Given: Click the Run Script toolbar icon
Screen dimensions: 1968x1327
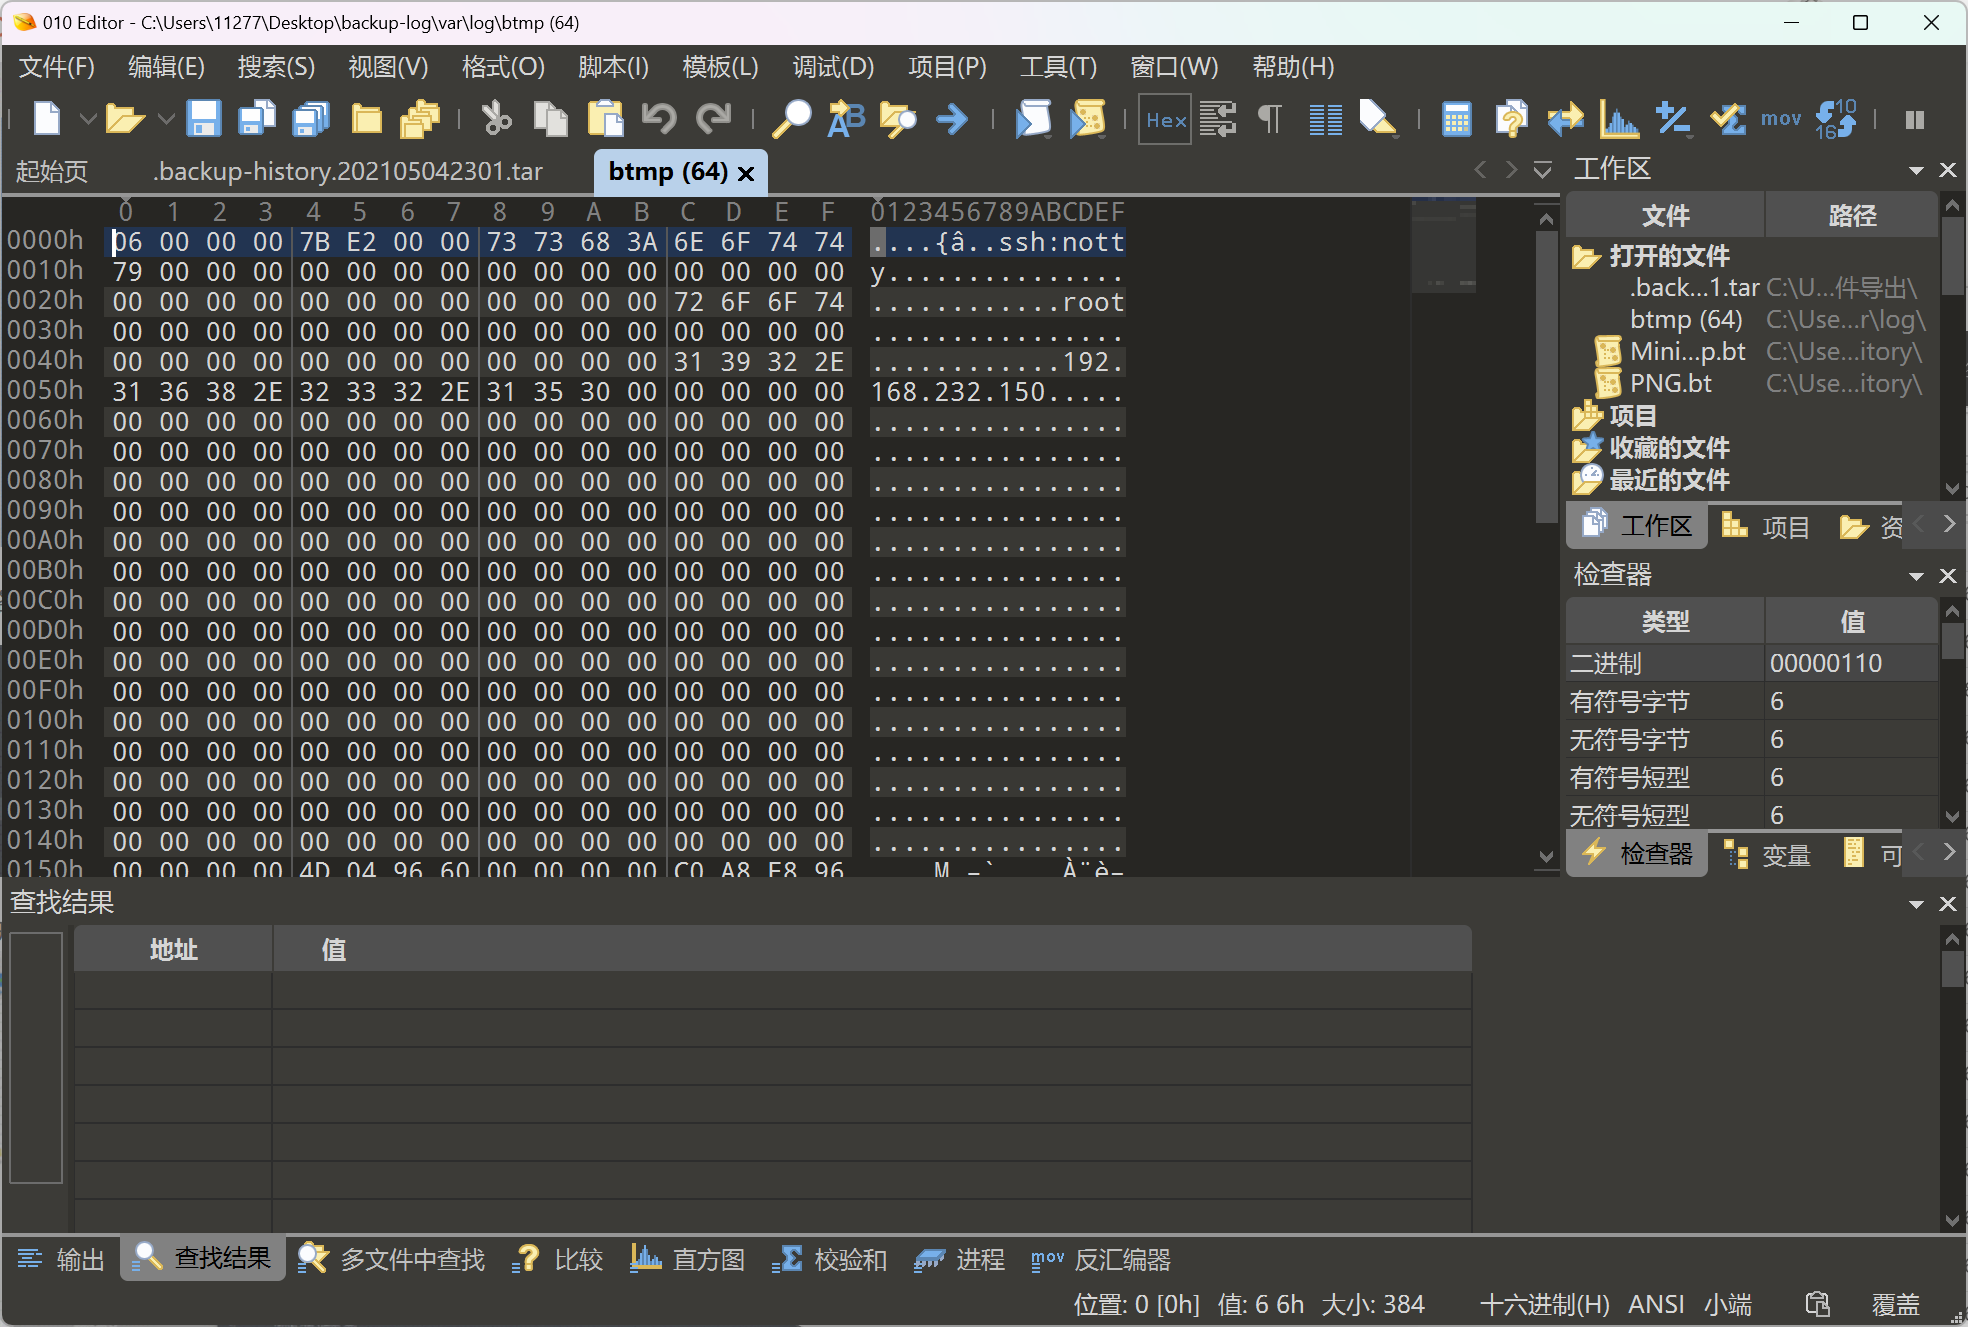Looking at the screenshot, I should point(1033,119).
